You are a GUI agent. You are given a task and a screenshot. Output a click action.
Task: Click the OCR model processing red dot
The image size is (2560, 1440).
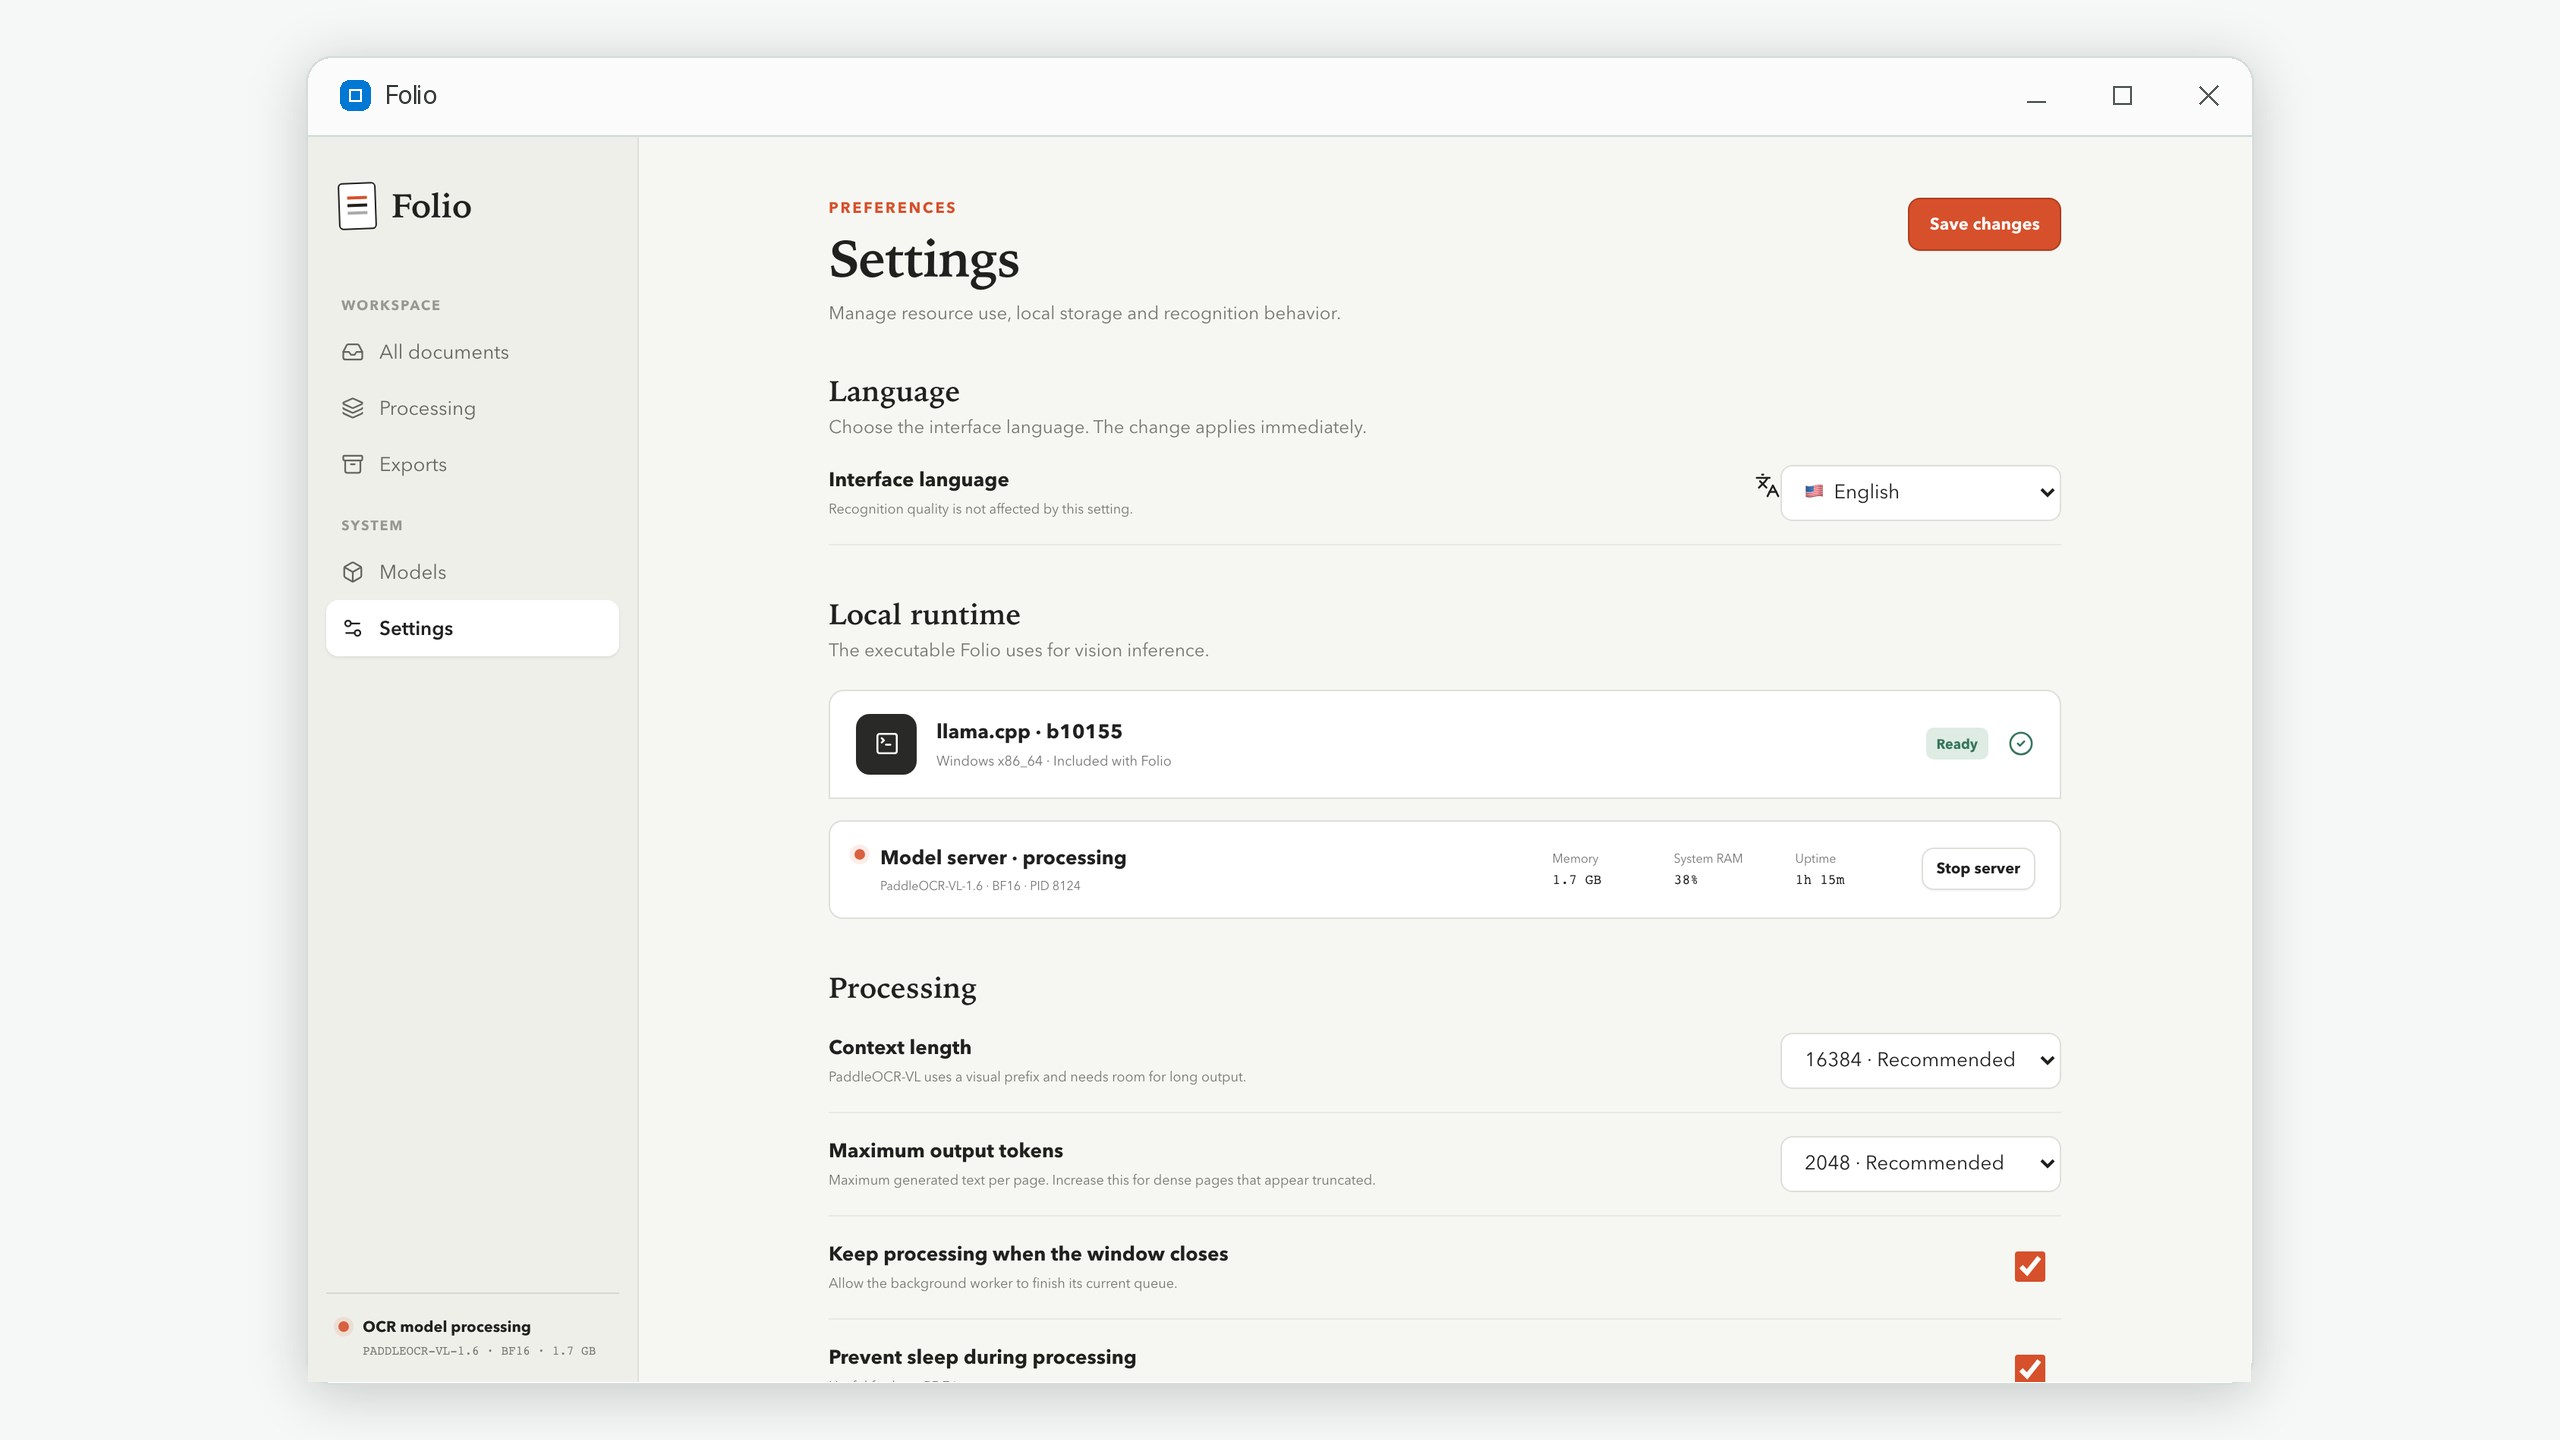[x=343, y=1327]
